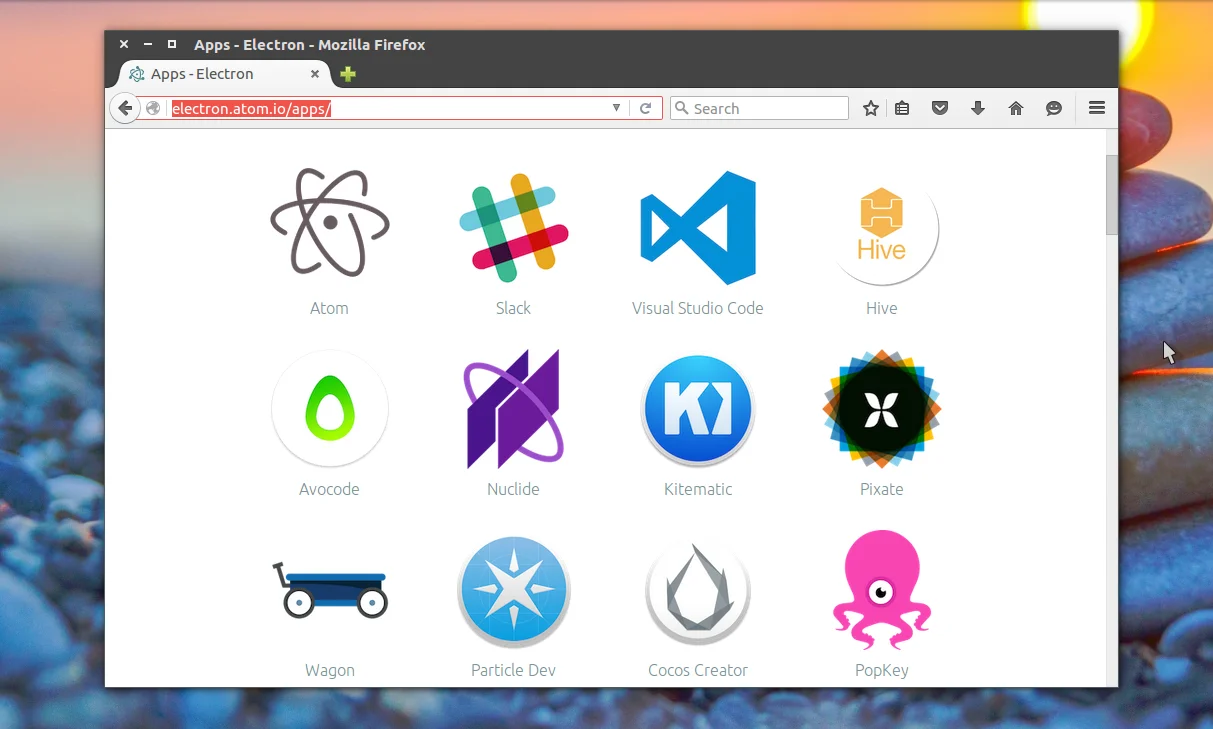Maximize the Firefox window
The width and height of the screenshot is (1213, 729).
tap(172, 45)
